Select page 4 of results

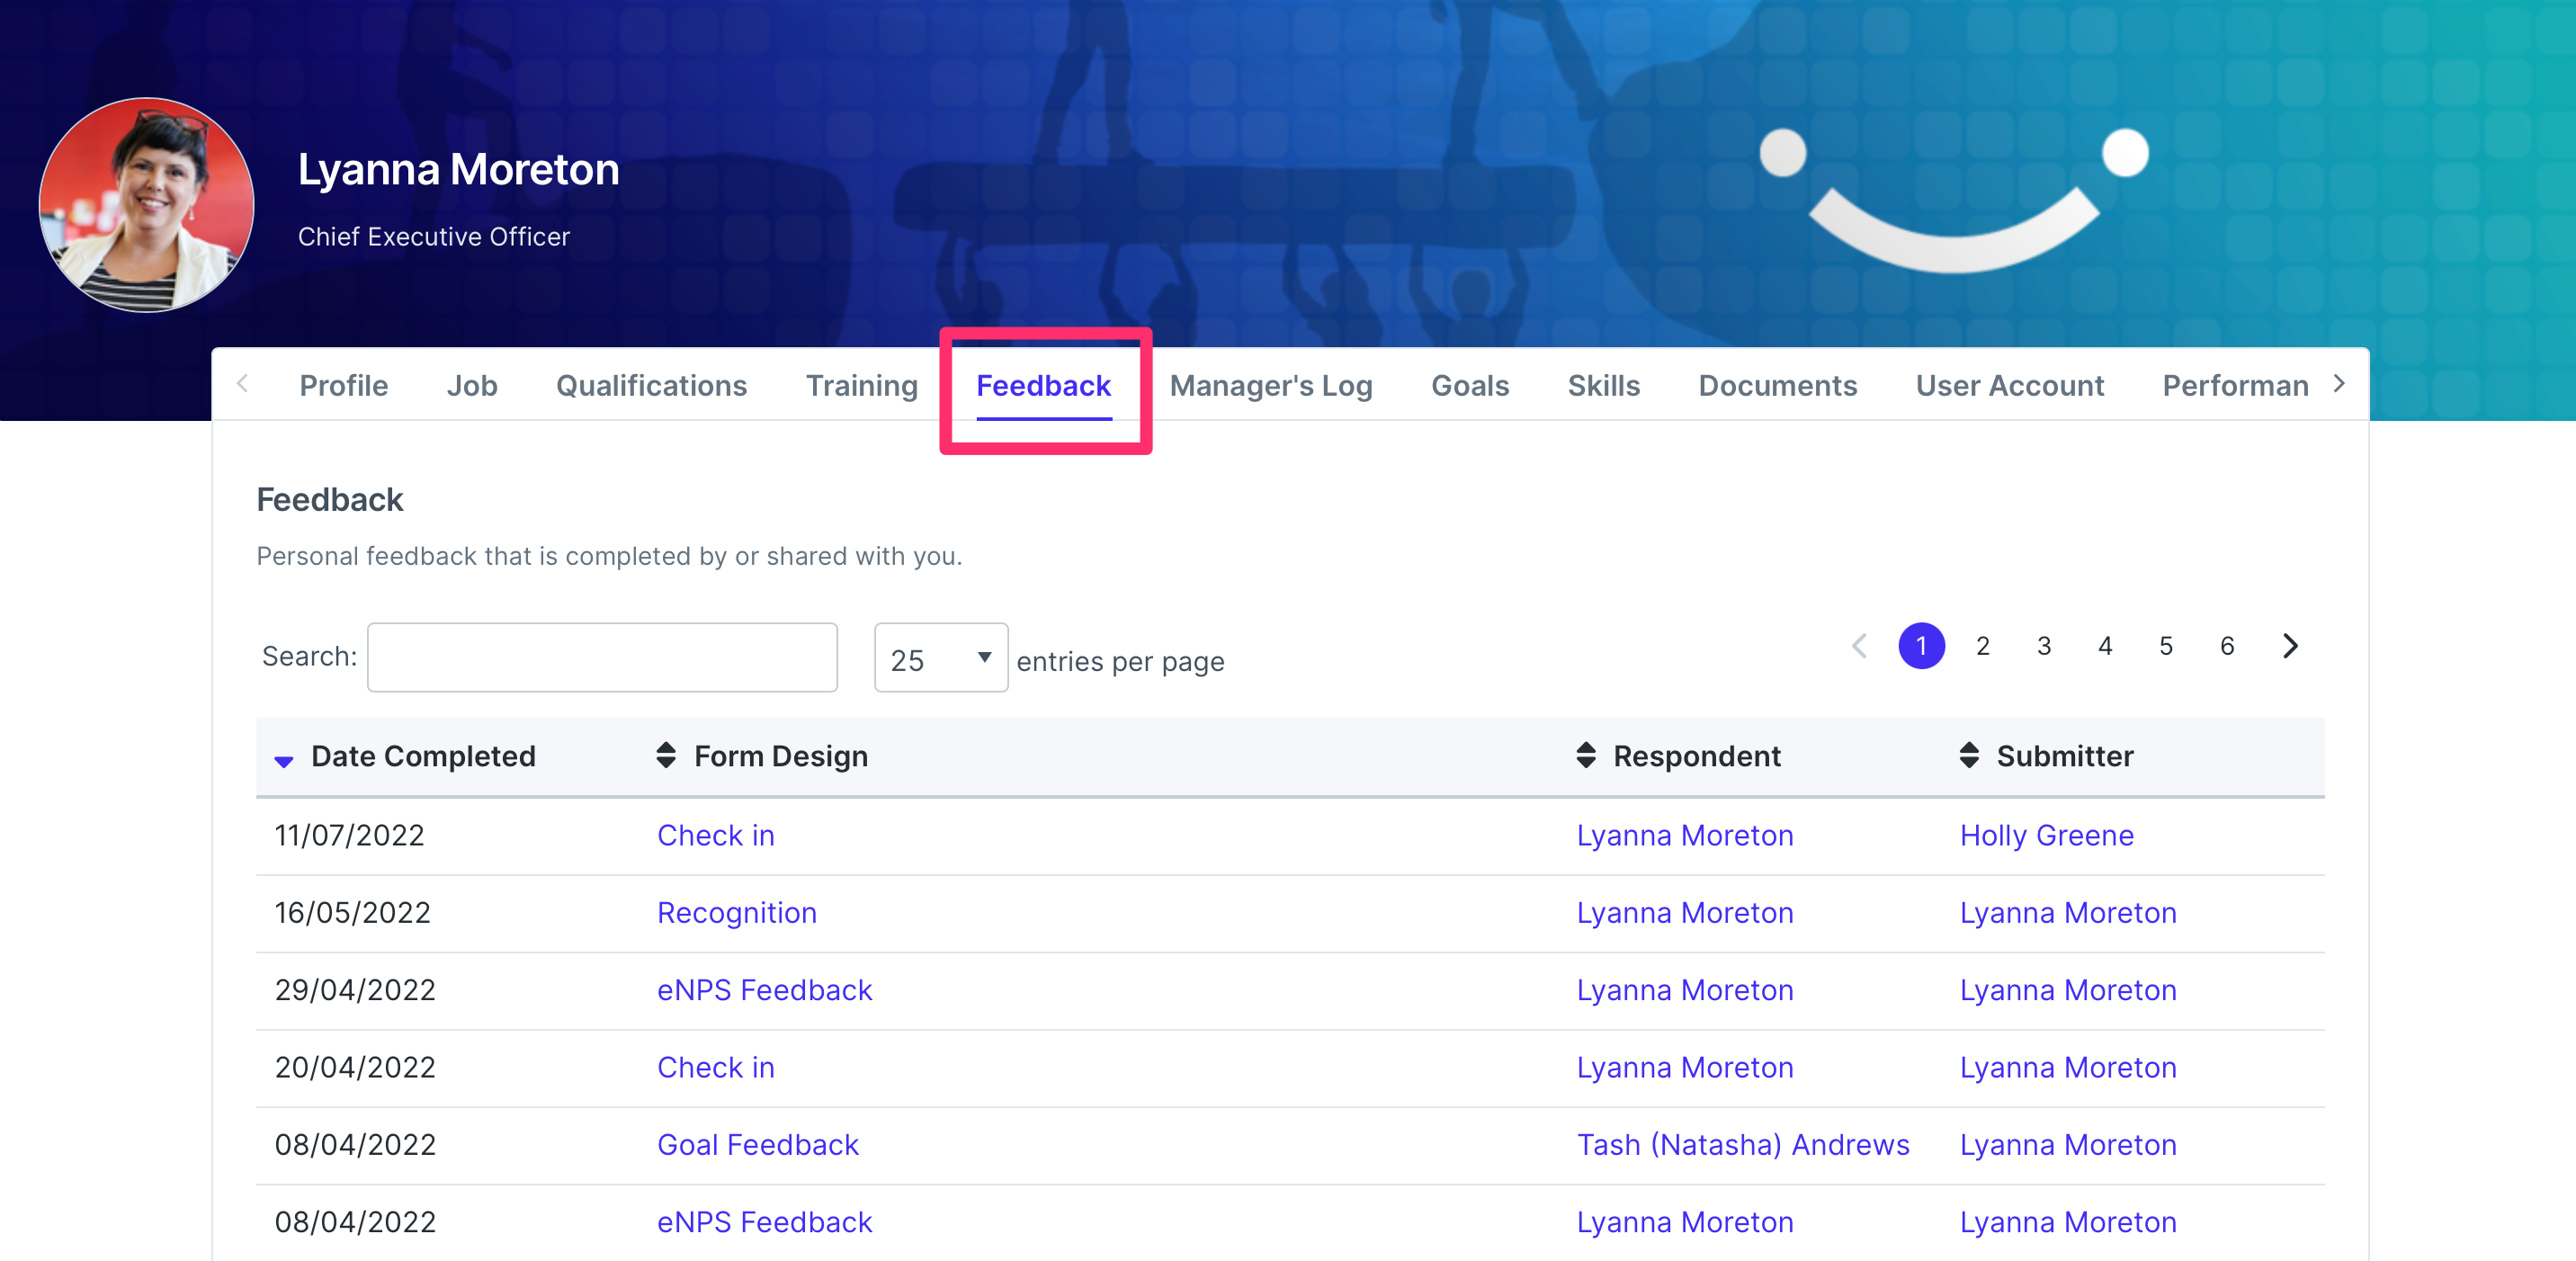click(2105, 645)
